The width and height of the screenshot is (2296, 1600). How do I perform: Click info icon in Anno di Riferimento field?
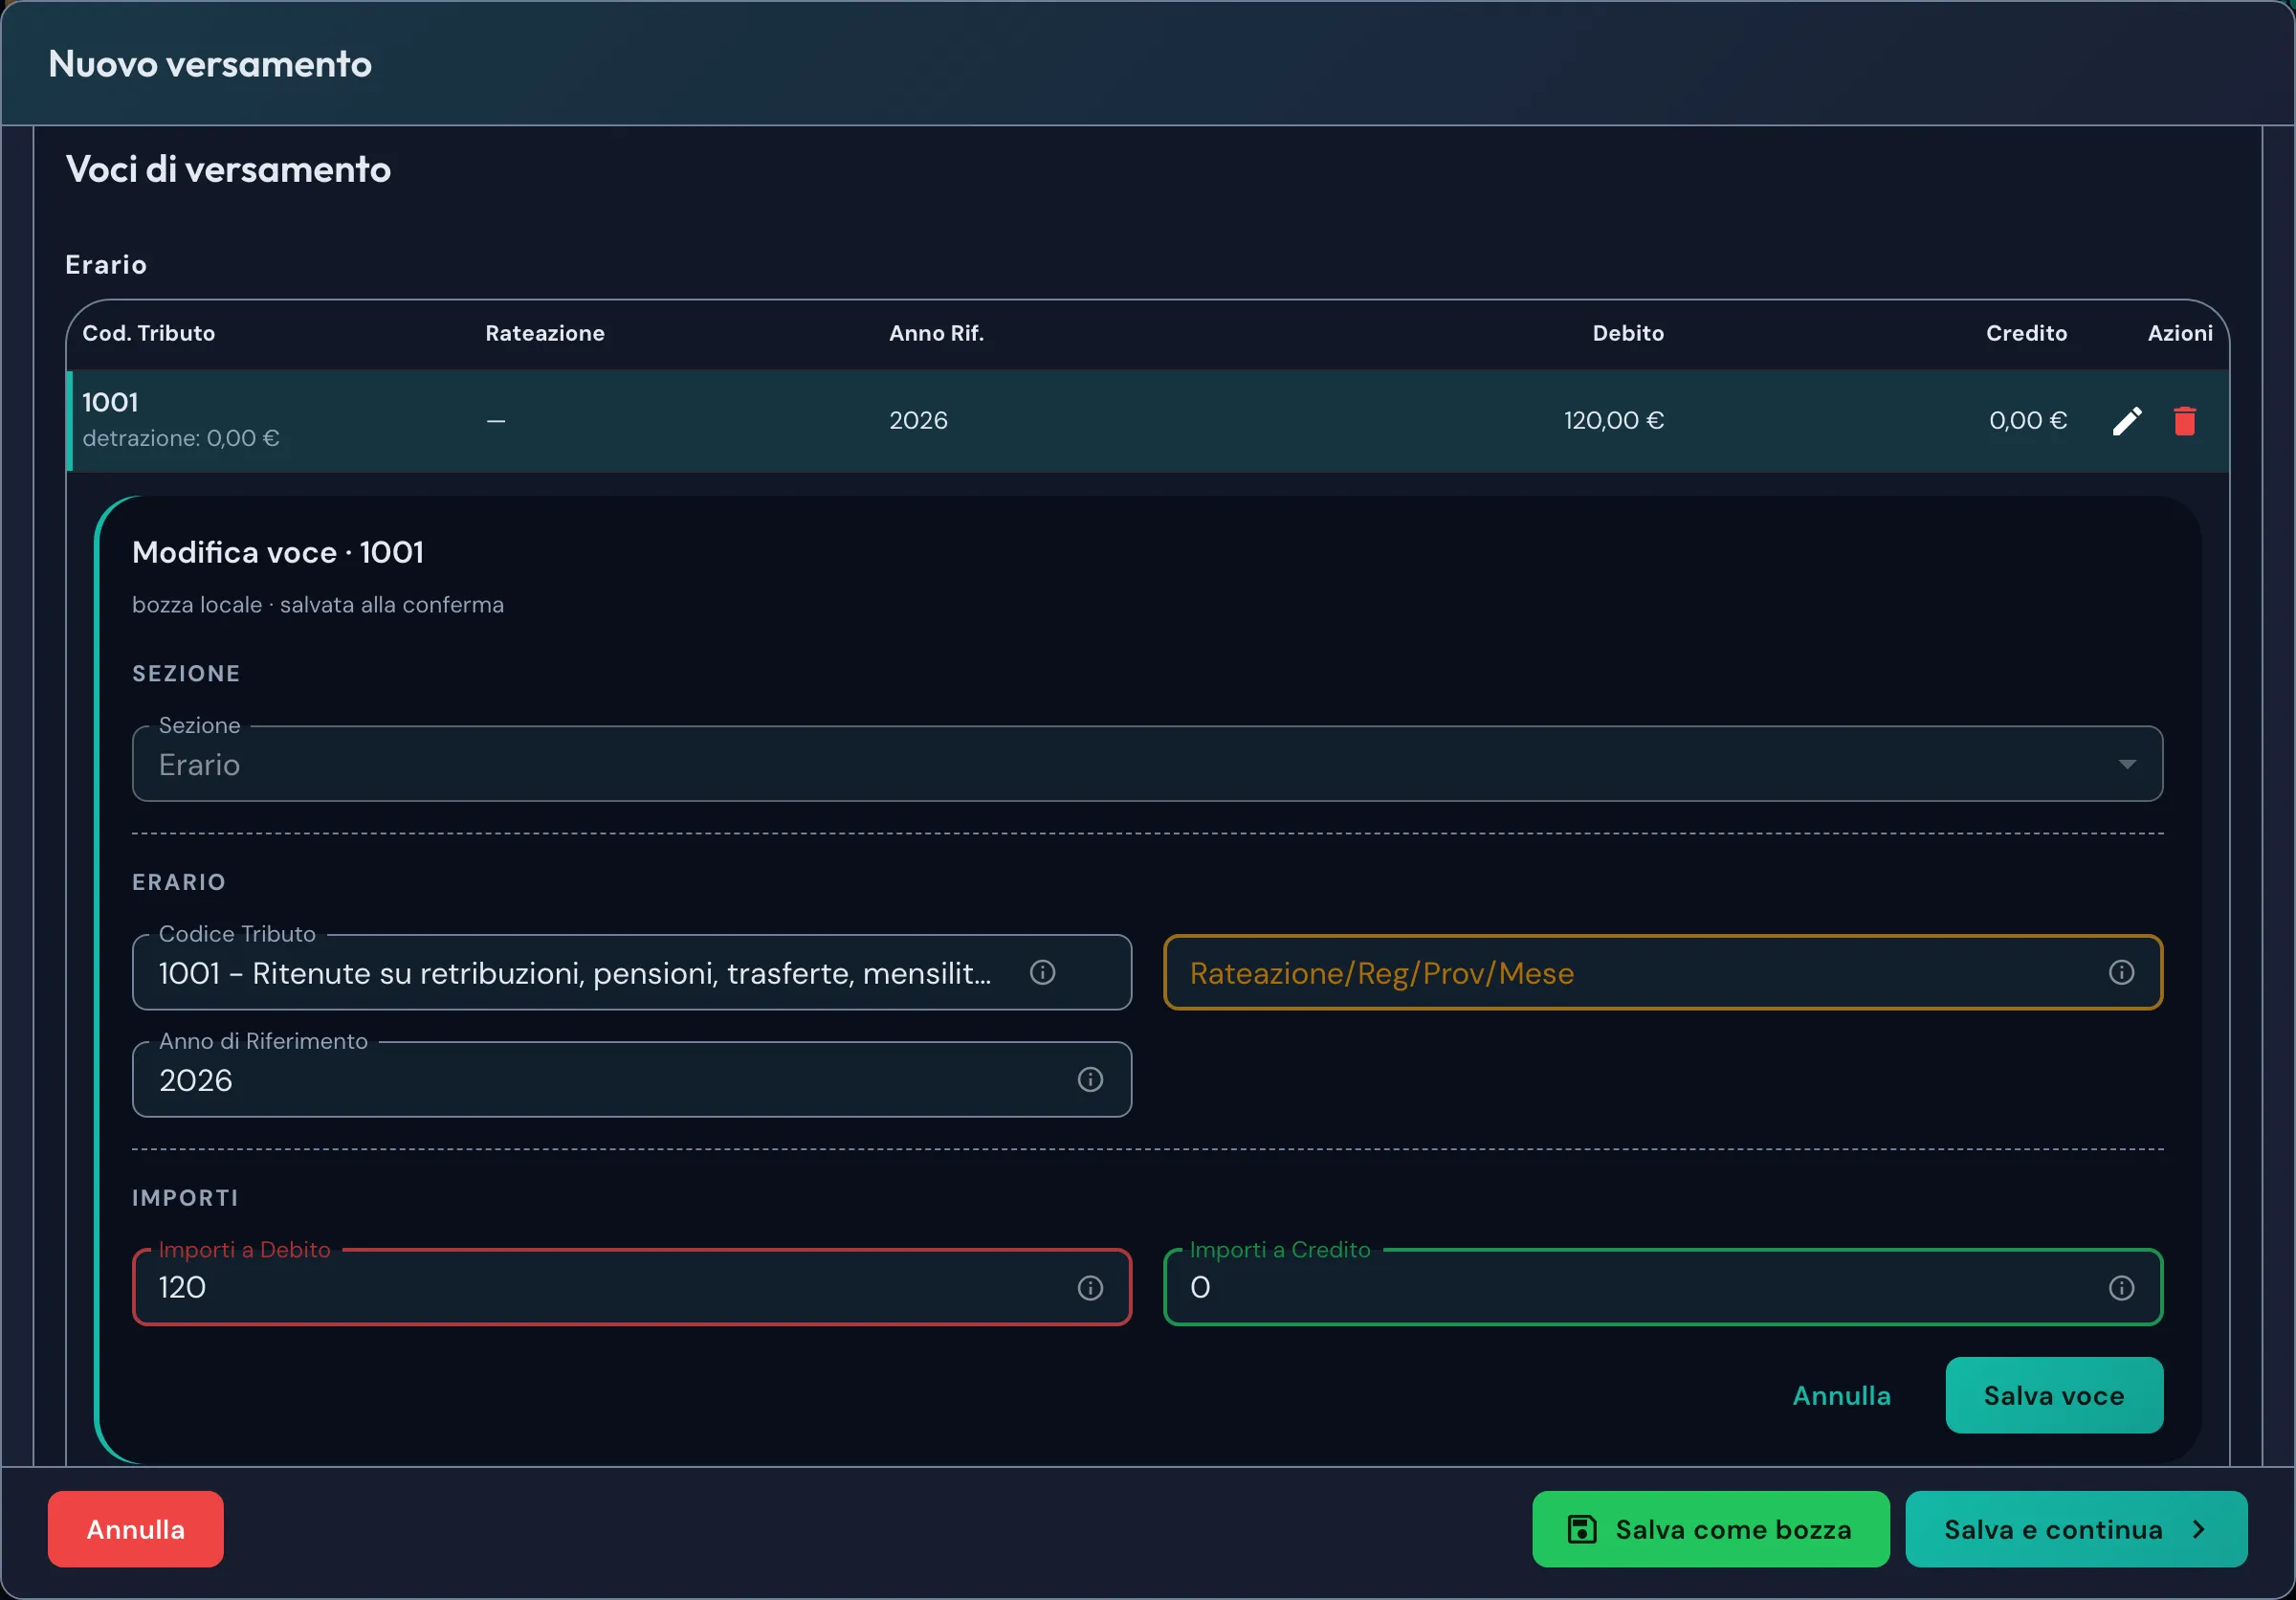coord(1090,1080)
